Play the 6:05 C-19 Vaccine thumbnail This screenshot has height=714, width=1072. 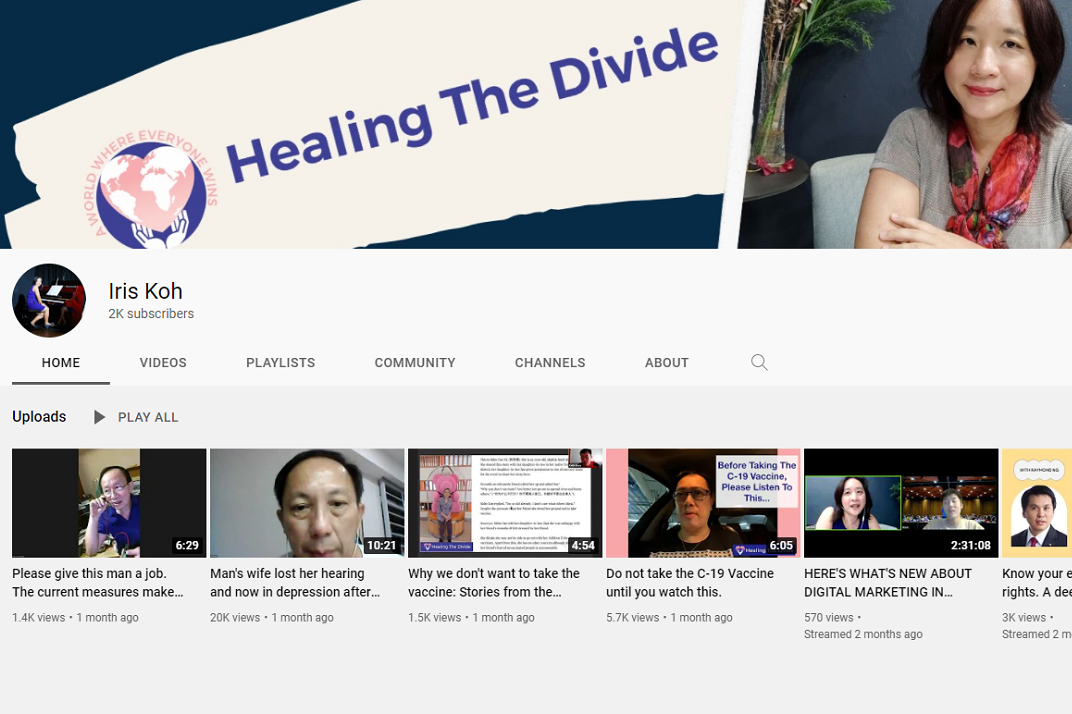click(703, 502)
